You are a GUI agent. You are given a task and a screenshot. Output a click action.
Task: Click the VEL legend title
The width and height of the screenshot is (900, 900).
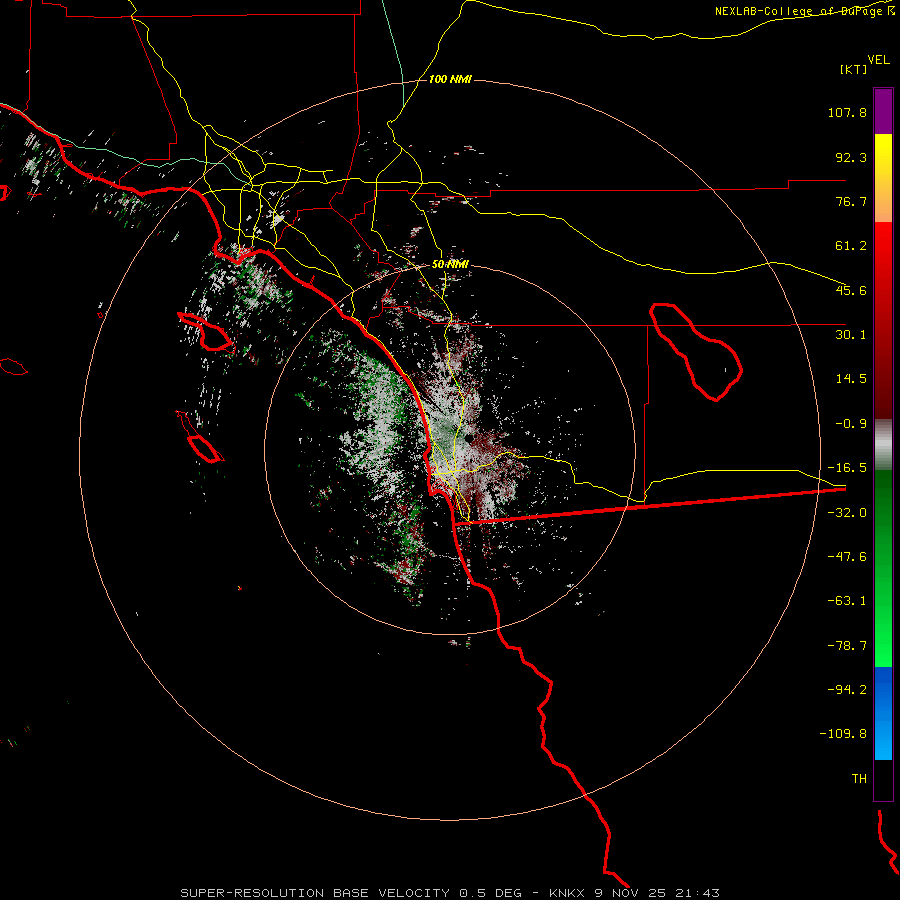pos(878,59)
